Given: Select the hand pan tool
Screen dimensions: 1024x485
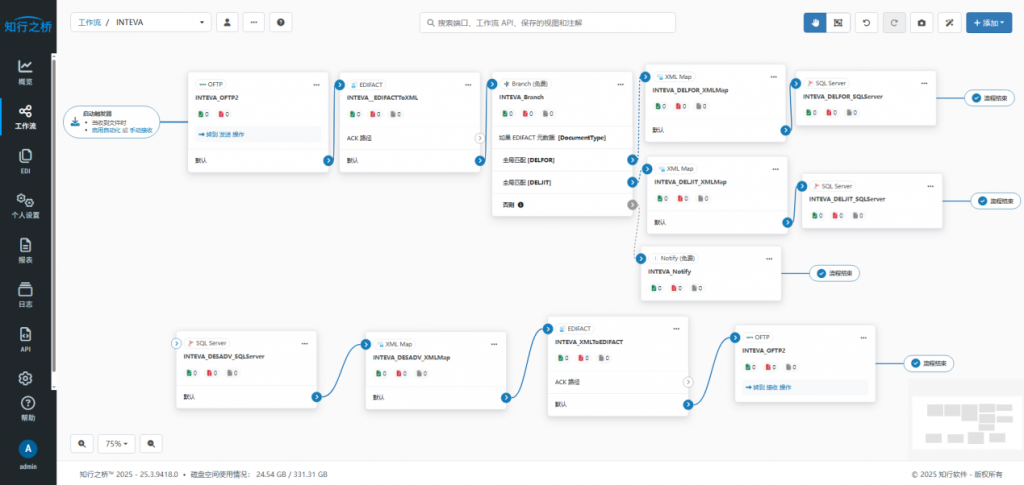Looking at the screenshot, I should coord(816,22).
